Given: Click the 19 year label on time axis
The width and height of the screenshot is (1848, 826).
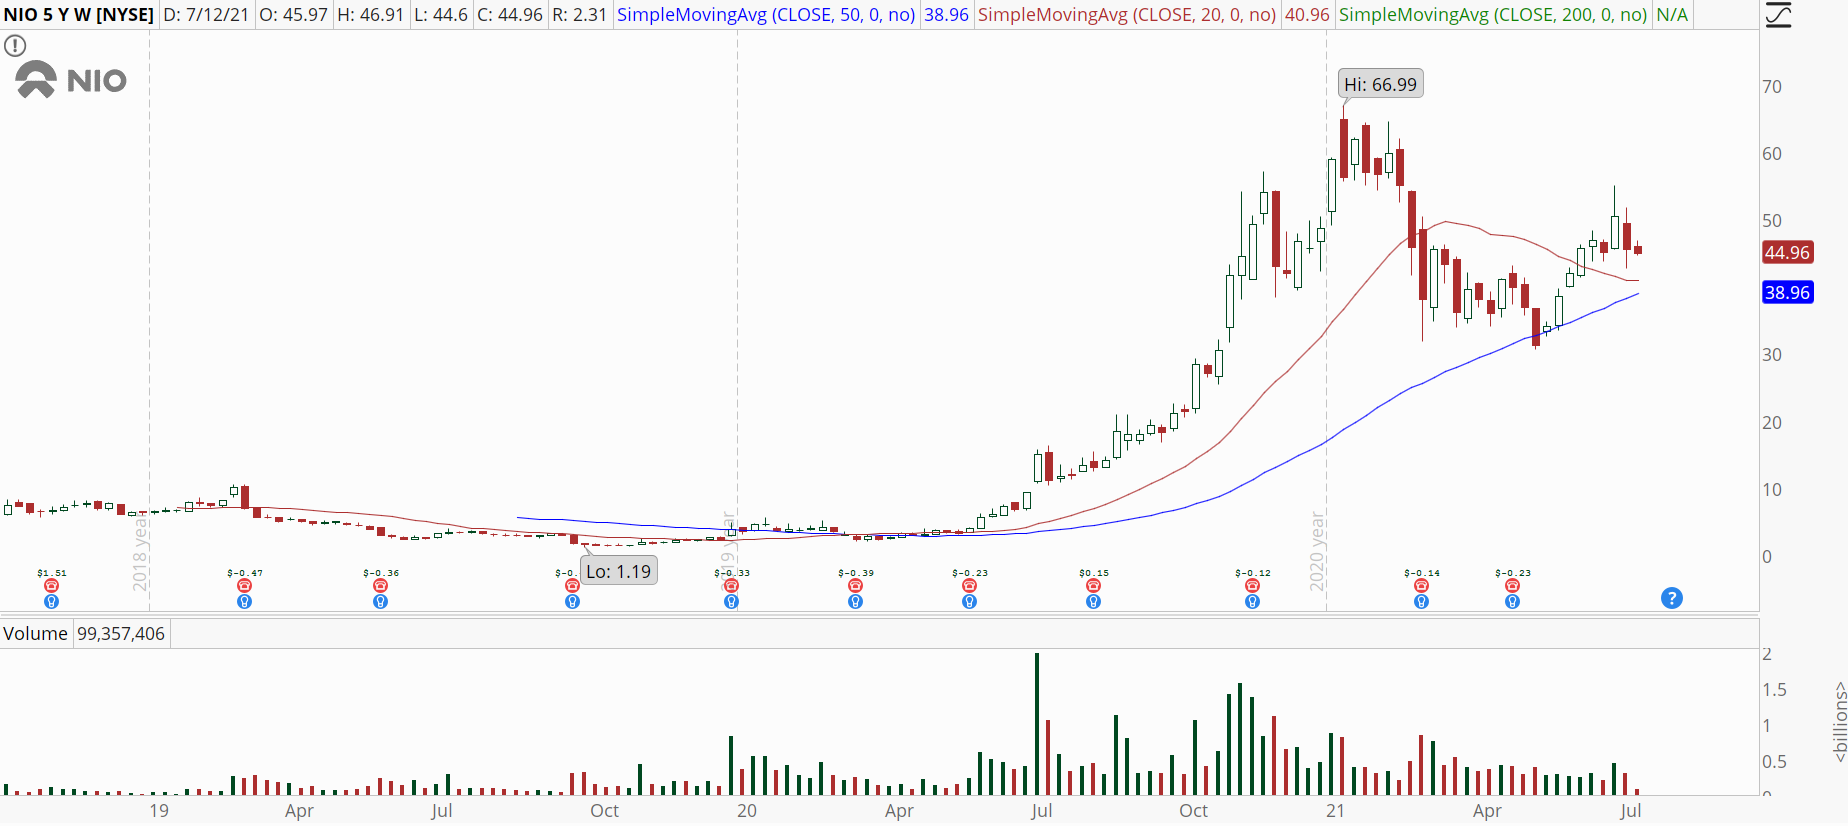Looking at the screenshot, I should (159, 810).
